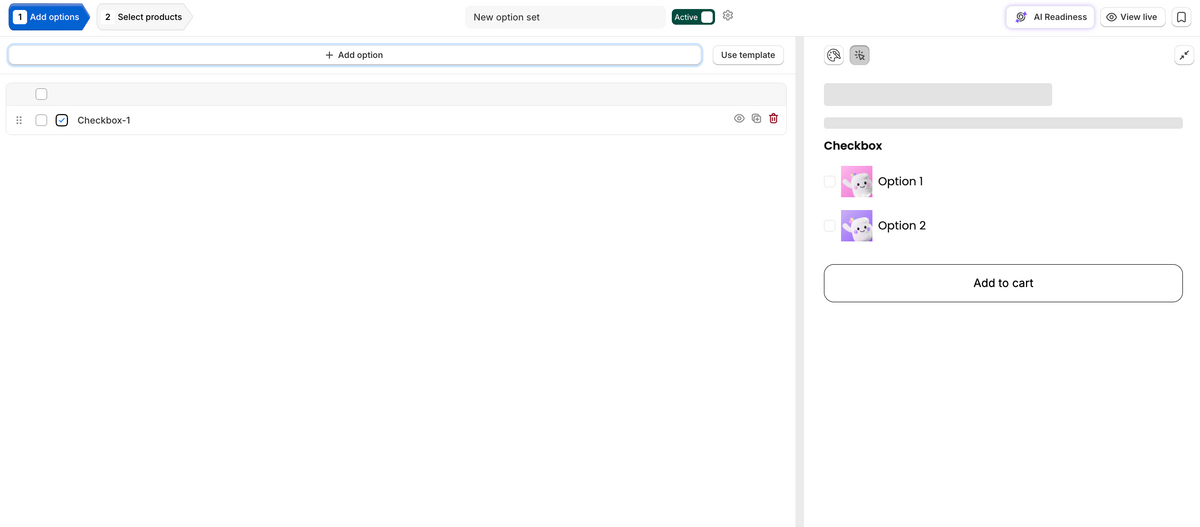The width and height of the screenshot is (1200, 527).
Task: Switch off the Active toggle
Action: pos(693,17)
